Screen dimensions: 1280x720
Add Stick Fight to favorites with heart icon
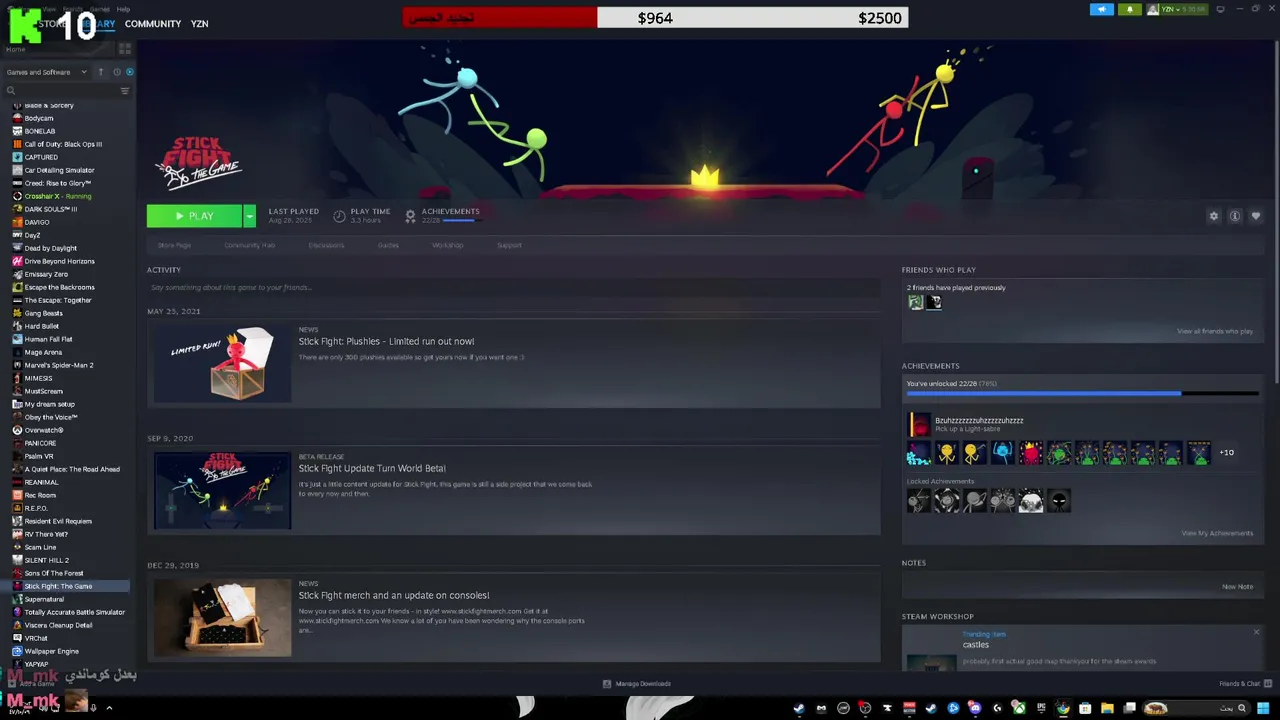(1256, 216)
